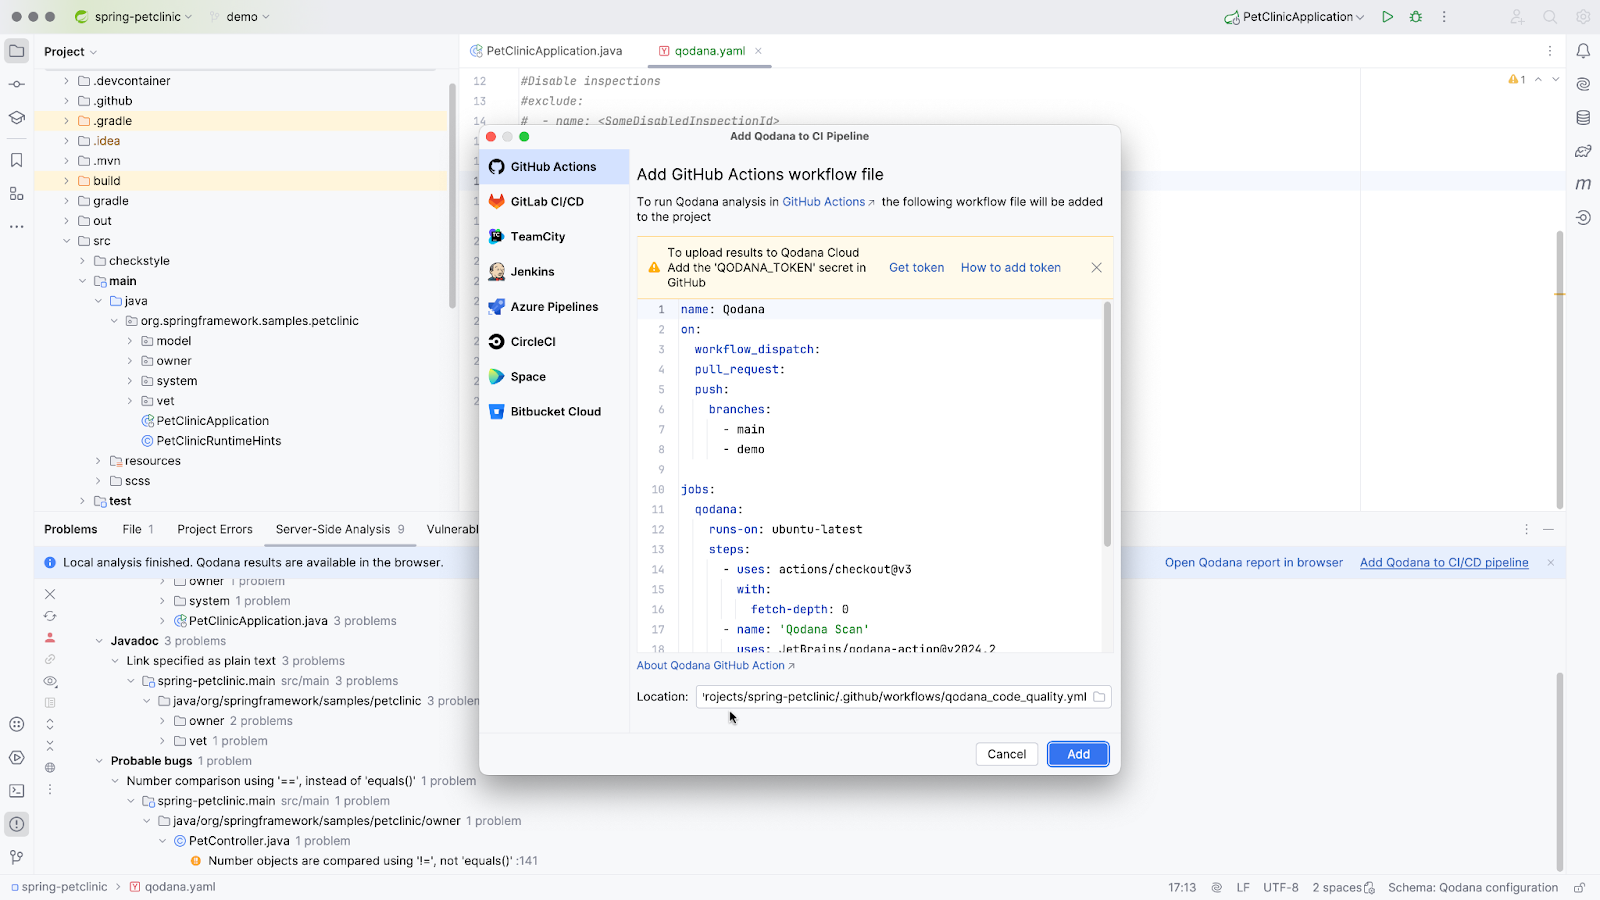Viewport: 1600px width, 900px height.
Task: Collapse the src folder in project tree
Action: point(67,241)
